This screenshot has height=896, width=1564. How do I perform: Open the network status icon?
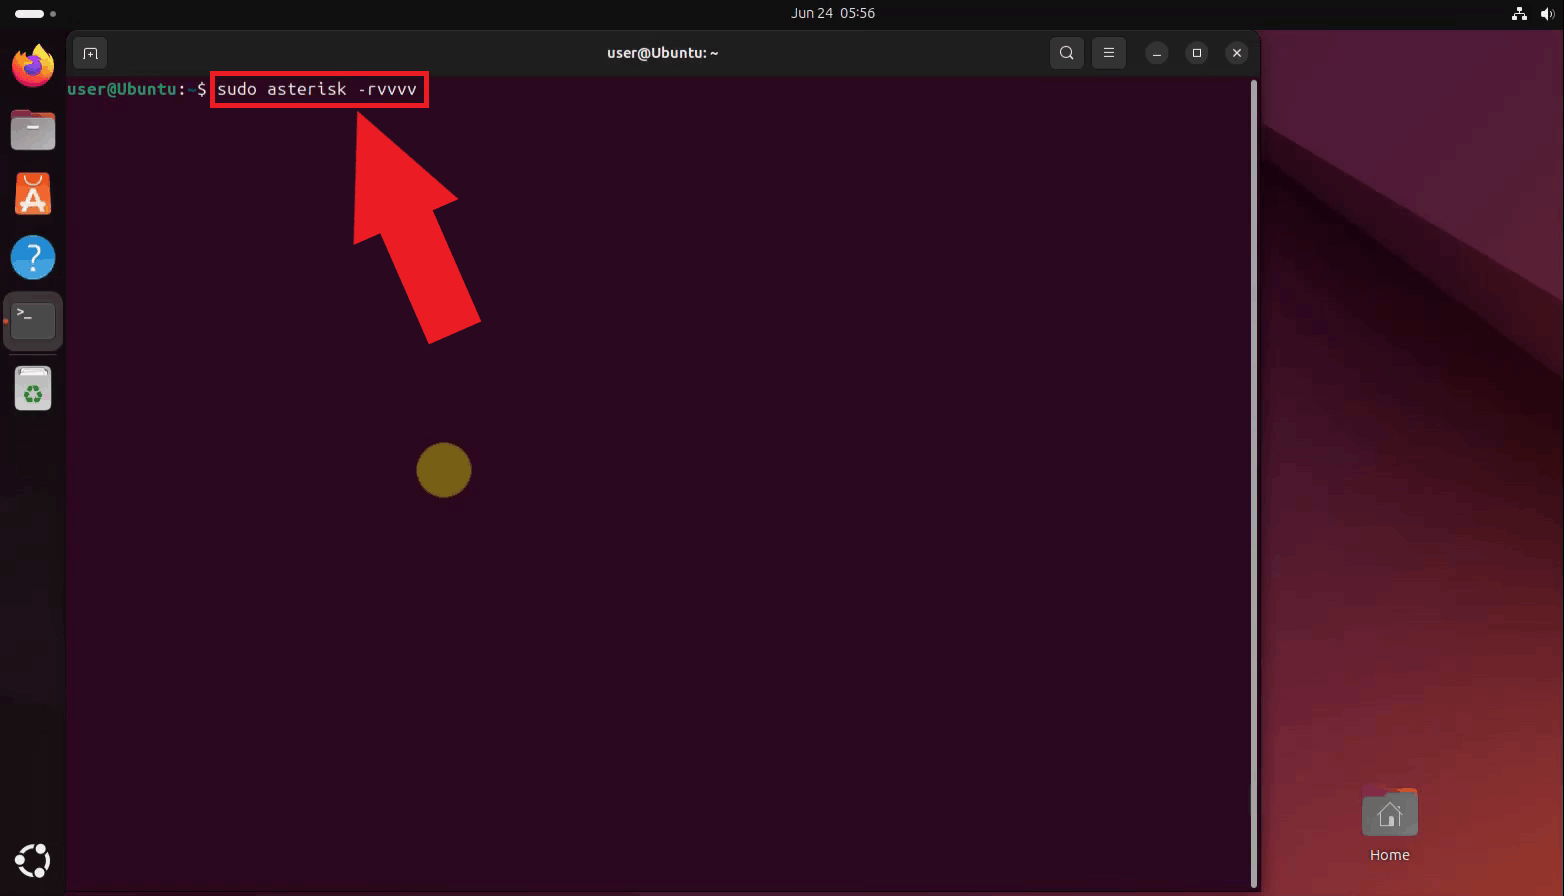coord(1519,13)
